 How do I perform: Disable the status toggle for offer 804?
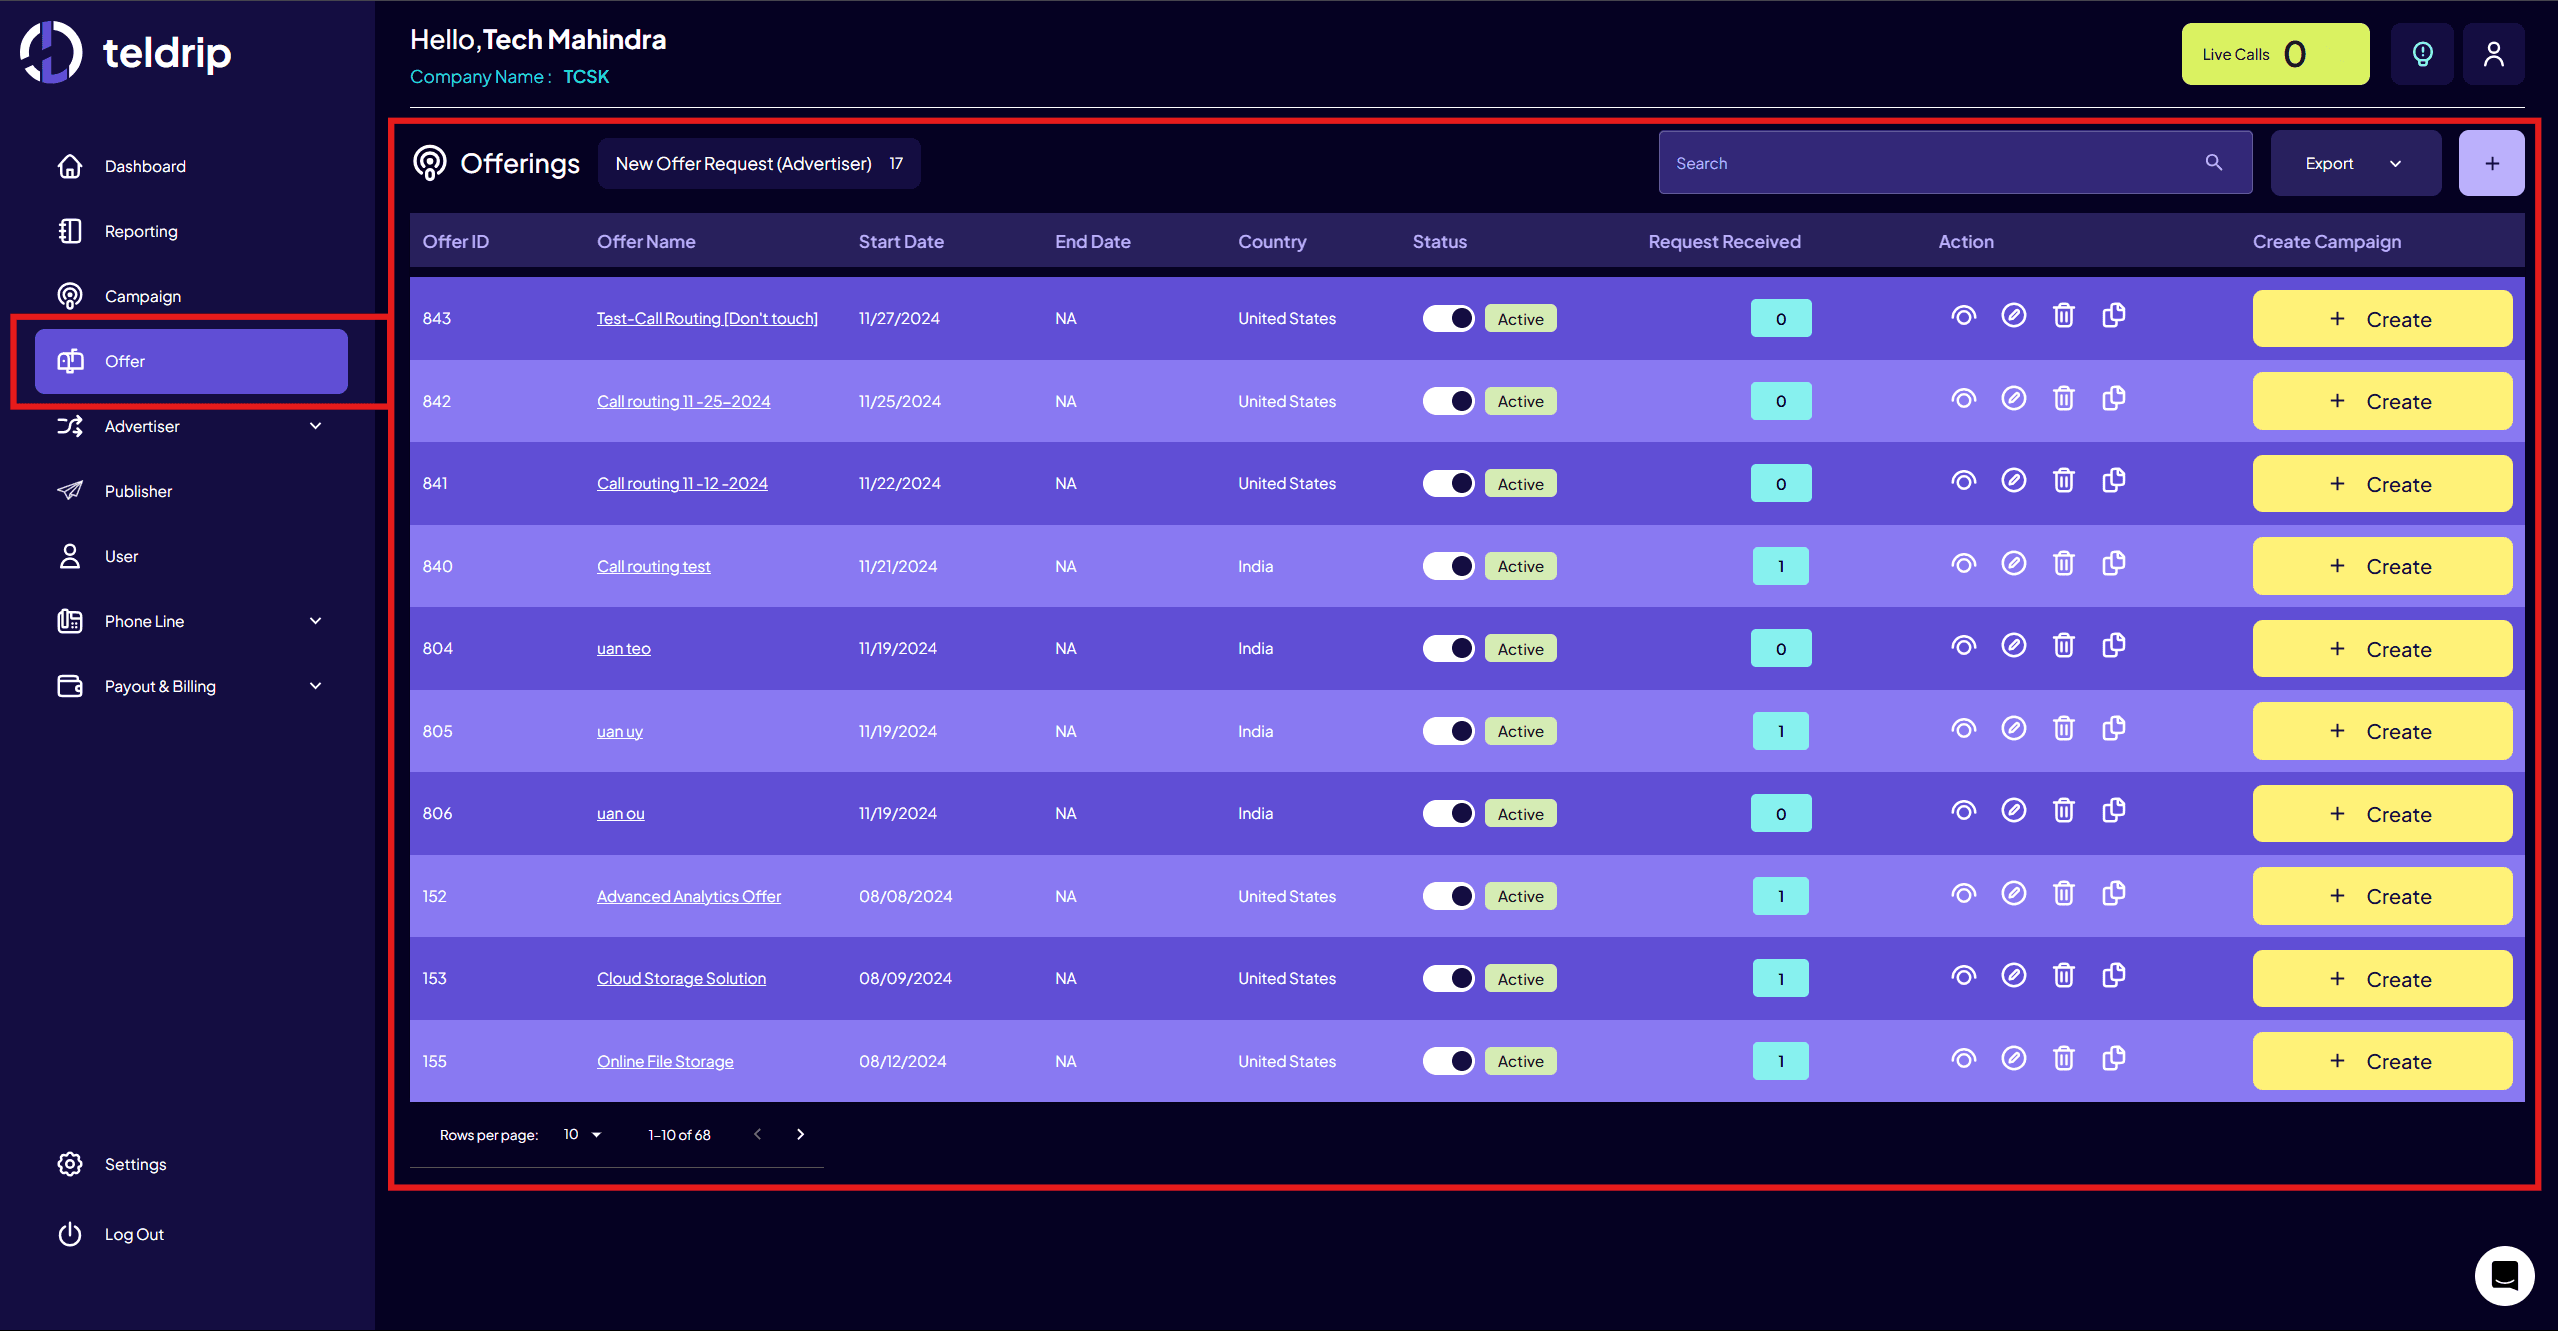click(x=1448, y=648)
